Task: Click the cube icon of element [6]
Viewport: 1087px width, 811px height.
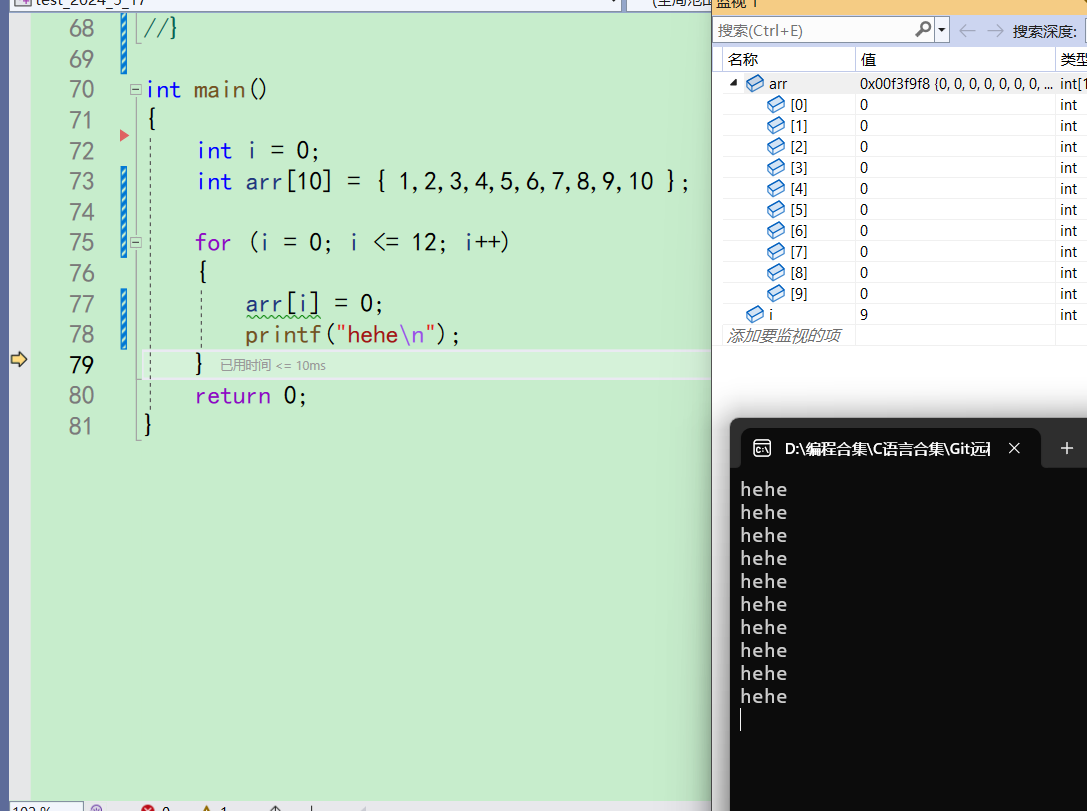Action: [776, 231]
